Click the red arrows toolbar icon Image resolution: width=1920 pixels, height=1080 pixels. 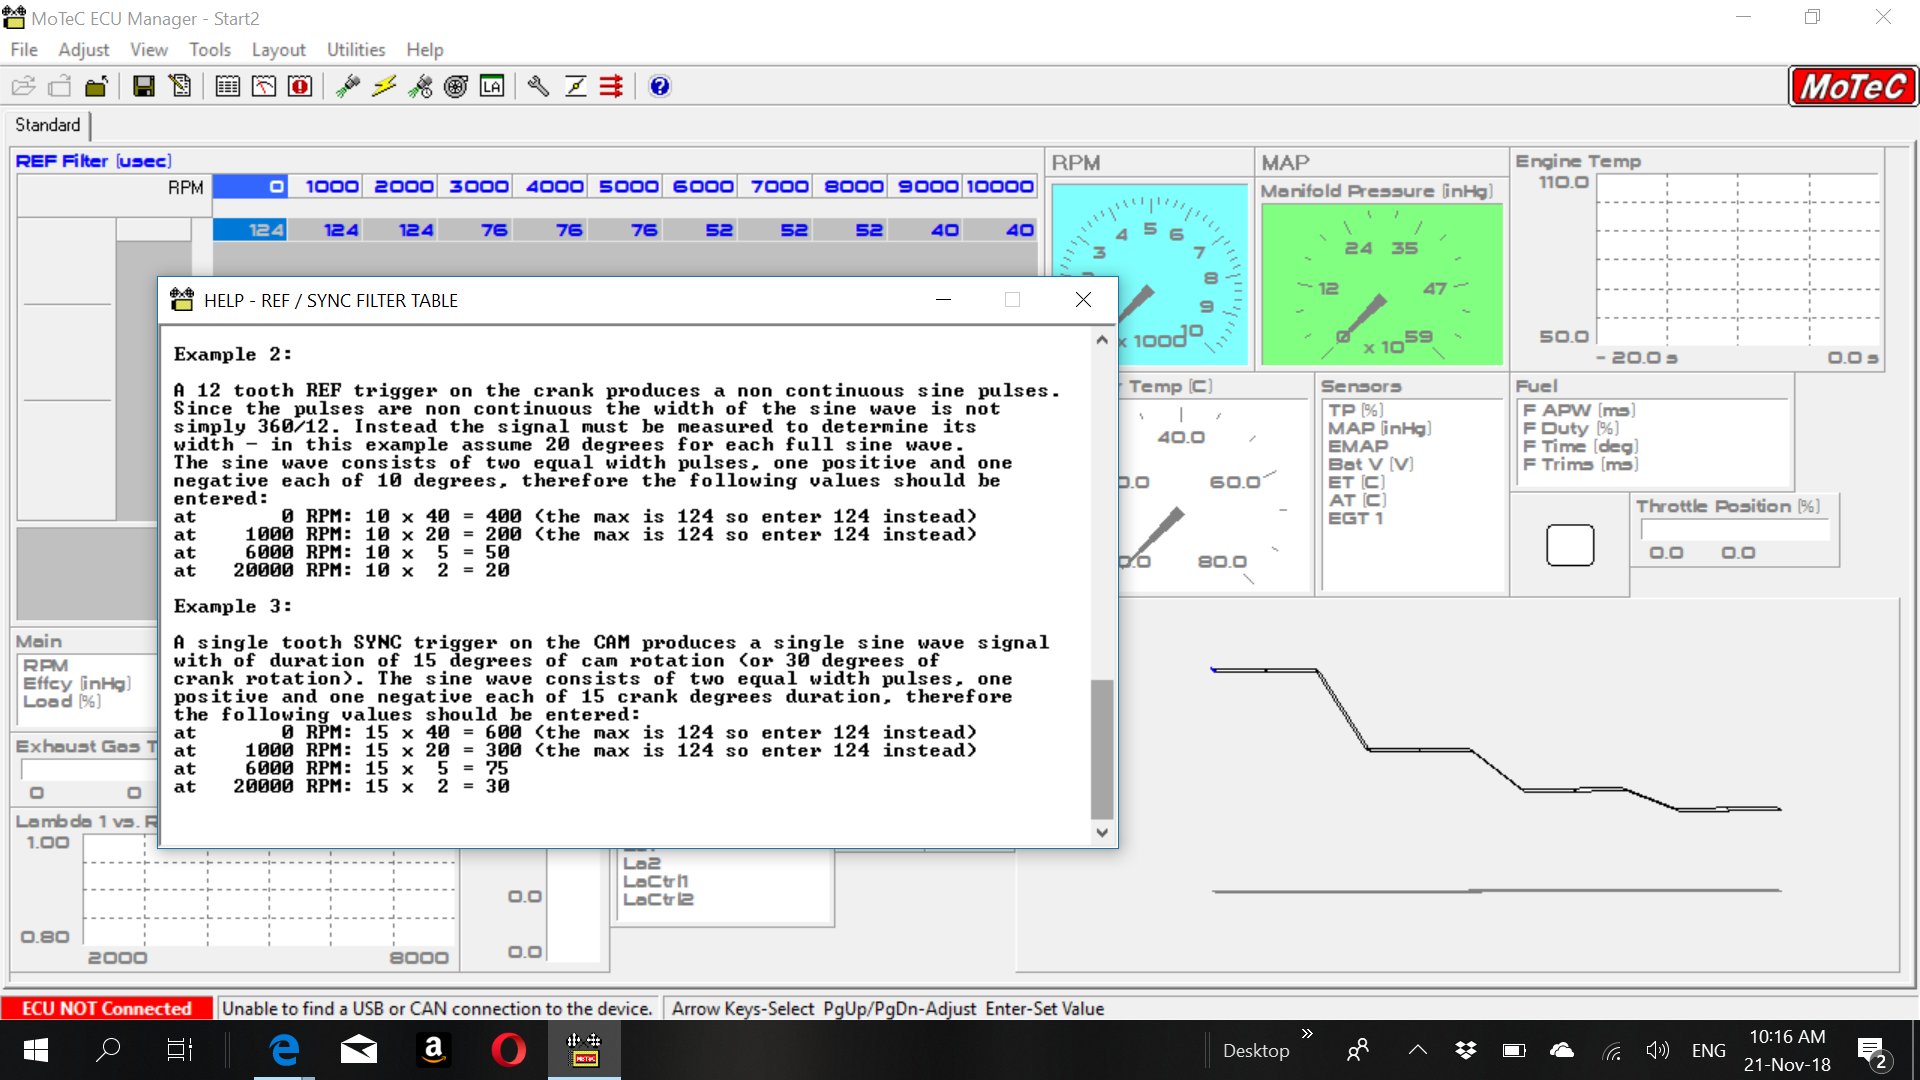(611, 86)
